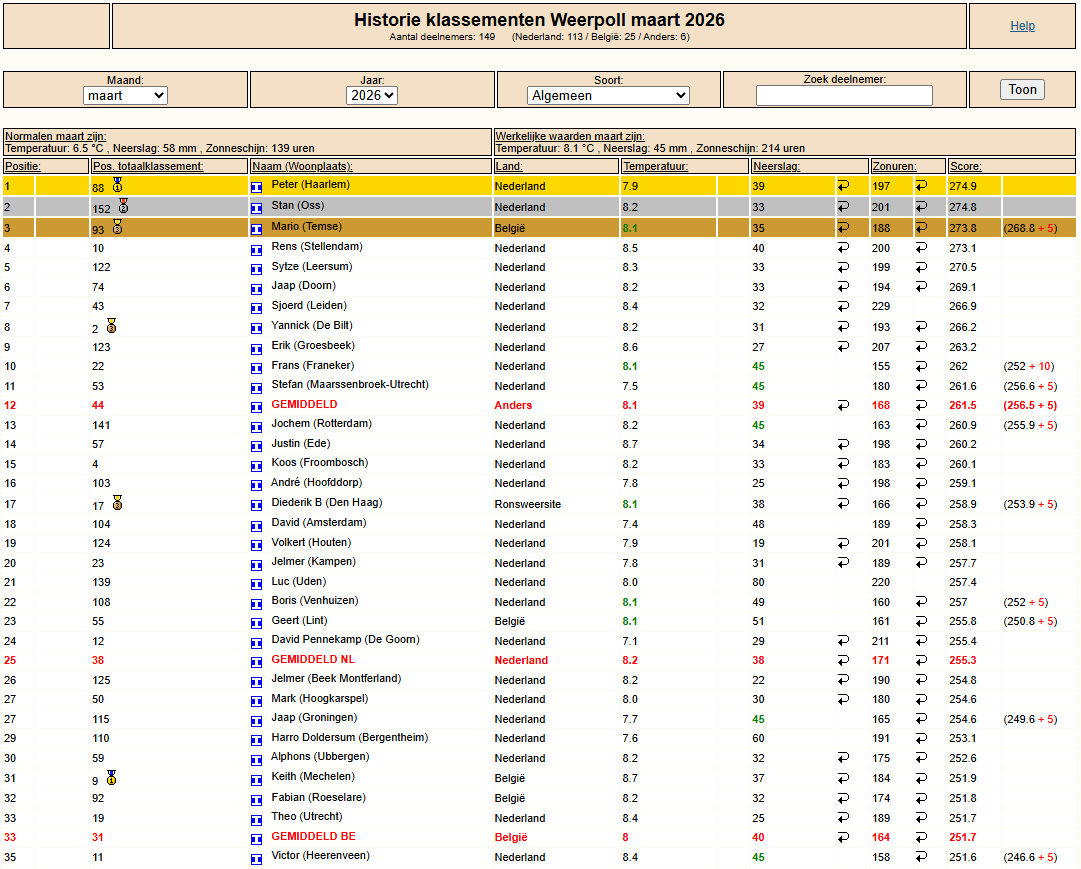
Task: Expand the Soort dropdown set to Algemeen
Action: (x=608, y=96)
